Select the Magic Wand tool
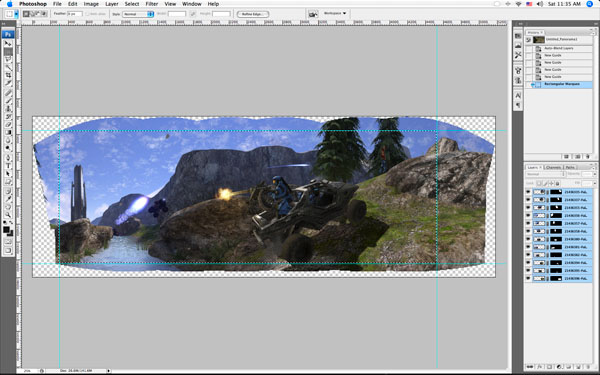The width and height of the screenshot is (600, 375). [8, 67]
